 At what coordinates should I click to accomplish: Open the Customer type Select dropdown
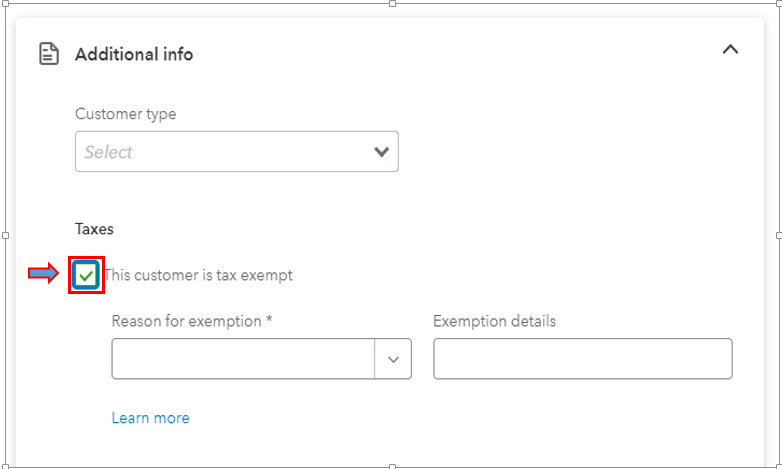[236, 152]
